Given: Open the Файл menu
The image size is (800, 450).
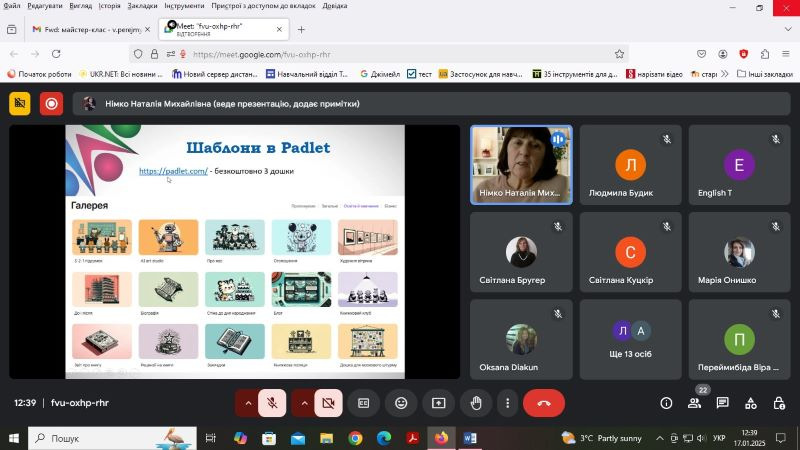Looking at the screenshot, I should (x=12, y=6).
